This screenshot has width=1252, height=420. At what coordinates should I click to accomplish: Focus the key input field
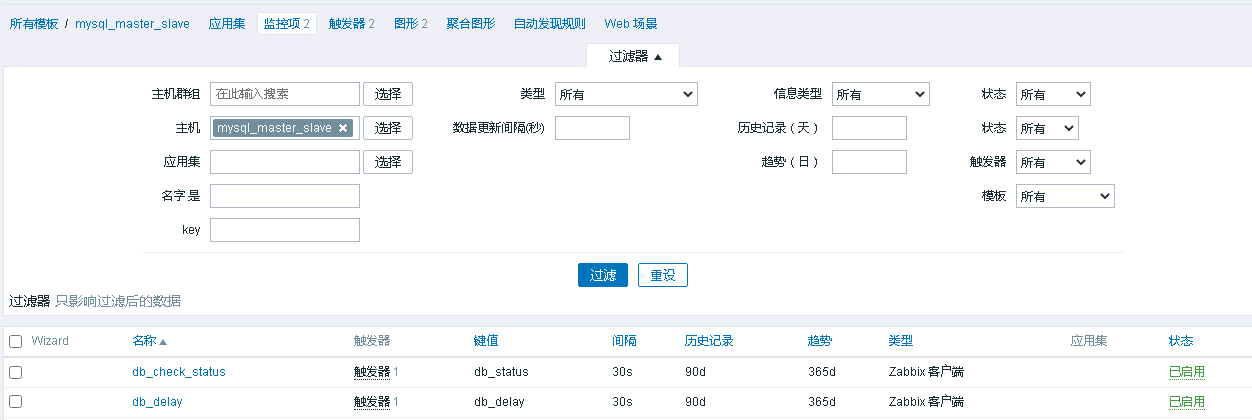click(284, 230)
